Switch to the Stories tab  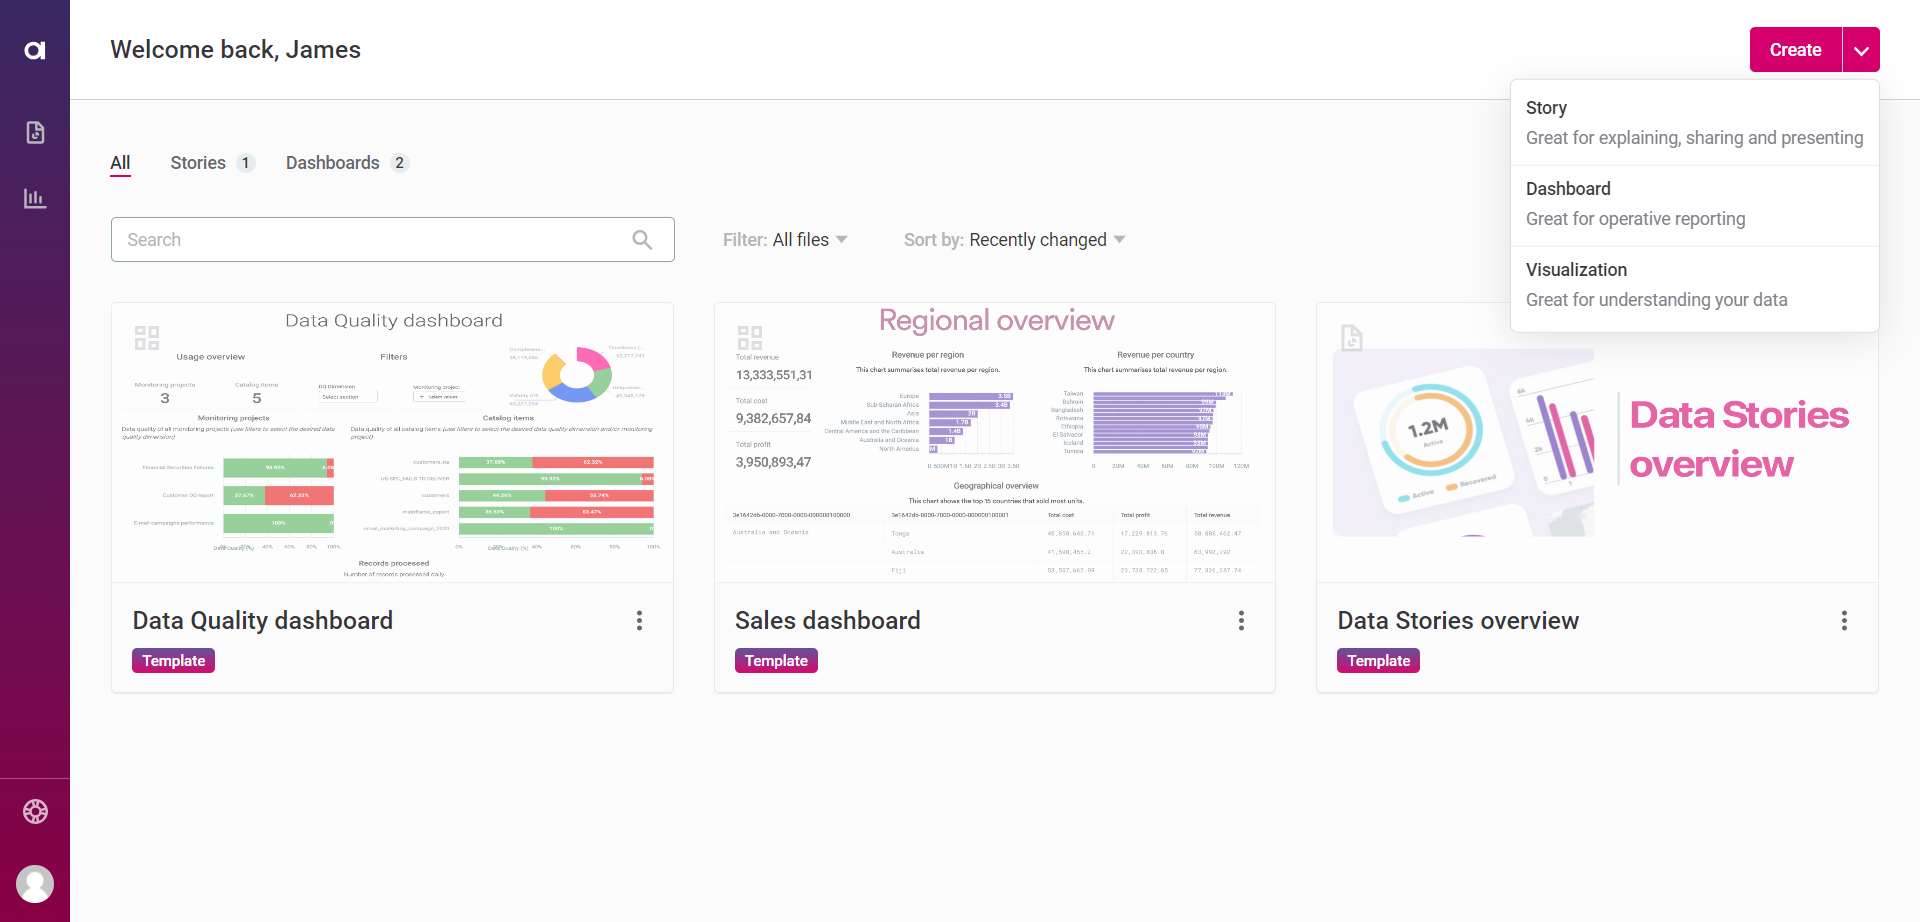click(196, 162)
